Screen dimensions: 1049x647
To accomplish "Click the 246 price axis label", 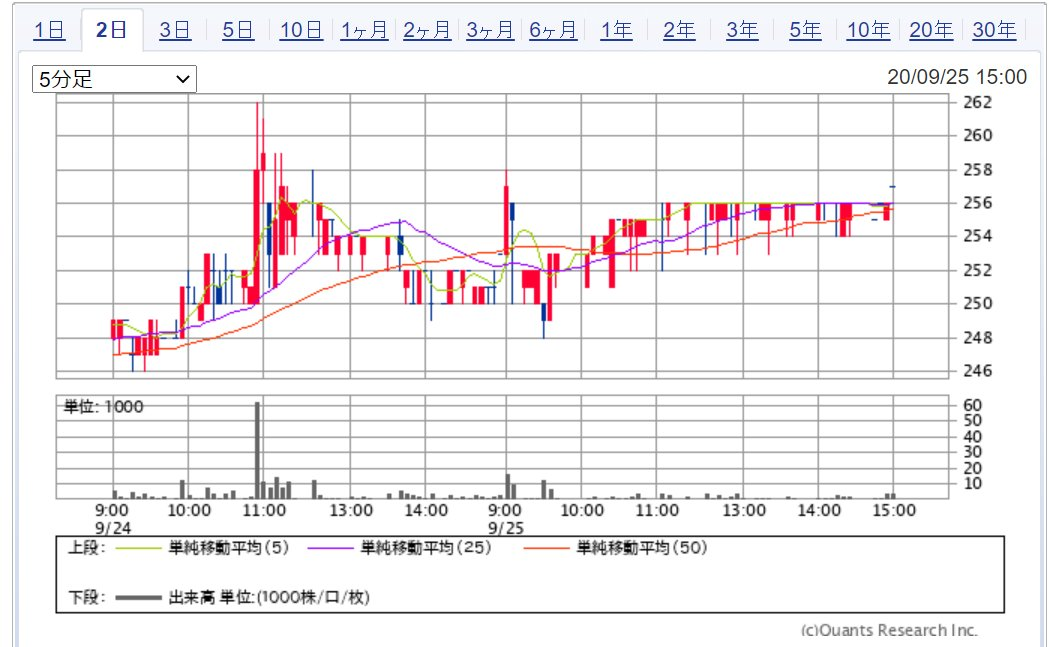I will pyautogui.click(x=977, y=371).
